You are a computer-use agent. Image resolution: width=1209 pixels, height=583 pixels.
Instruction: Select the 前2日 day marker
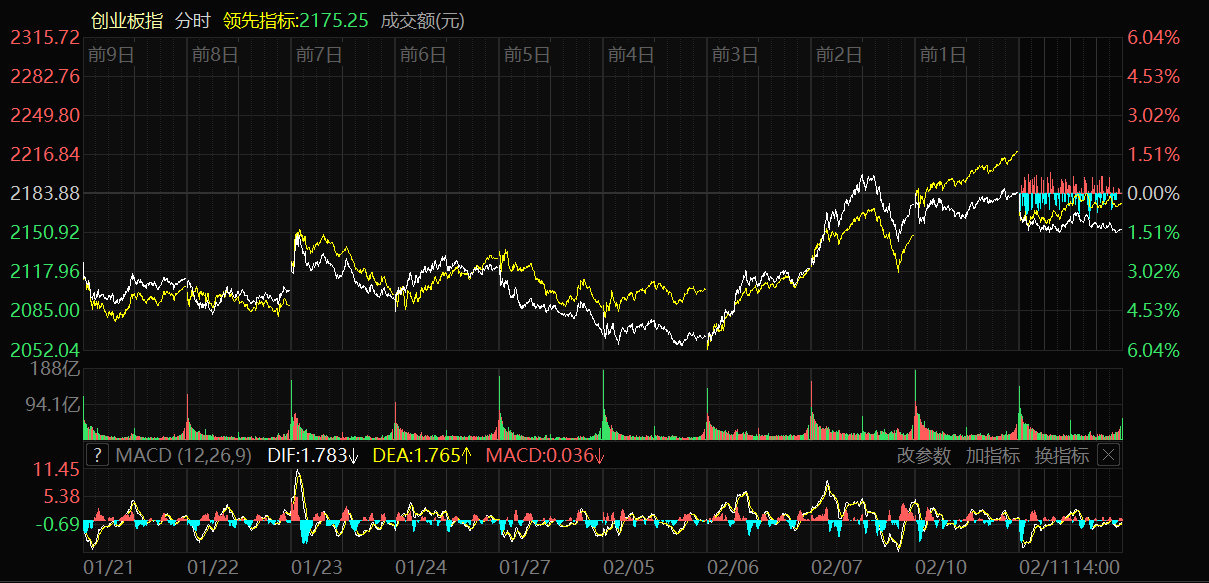click(x=839, y=54)
